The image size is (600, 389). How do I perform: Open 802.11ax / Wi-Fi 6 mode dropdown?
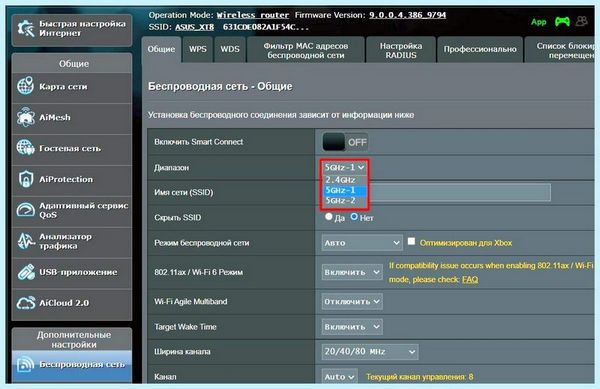pyautogui.click(x=352, y=272)
